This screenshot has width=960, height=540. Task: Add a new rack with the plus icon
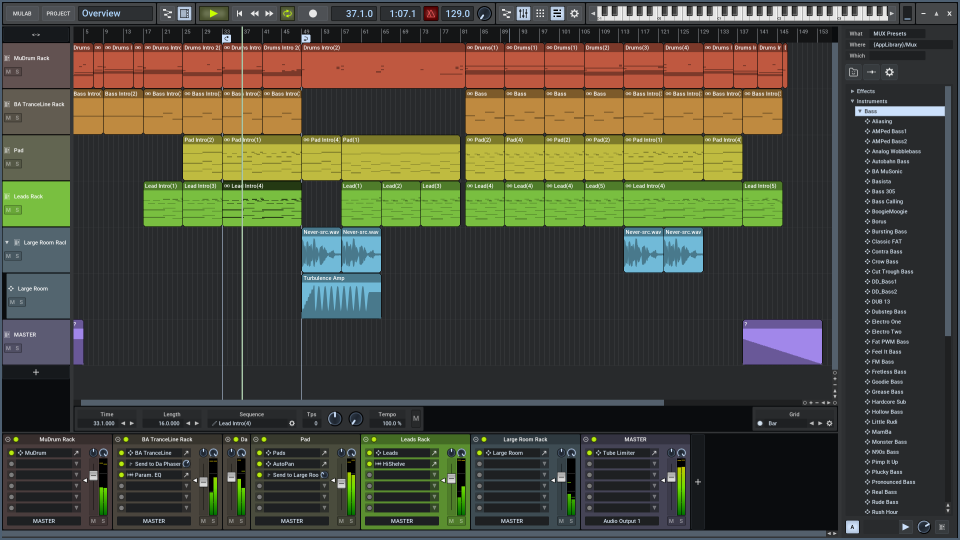698,481
